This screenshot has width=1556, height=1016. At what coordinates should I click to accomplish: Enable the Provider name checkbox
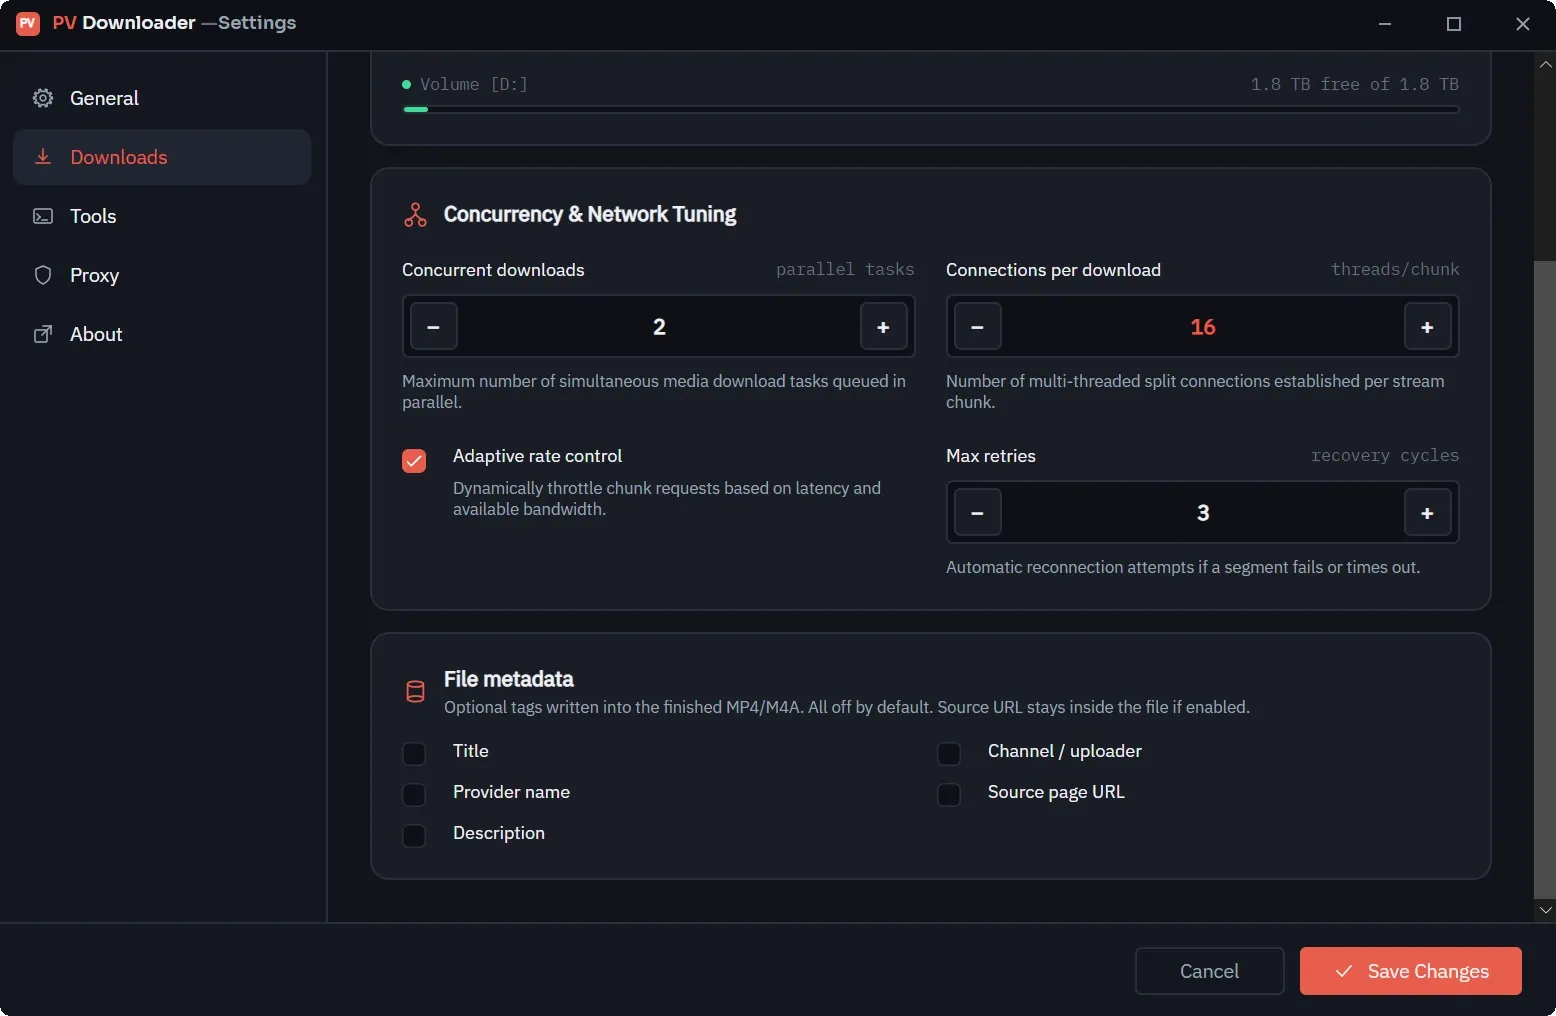(414, 794)
